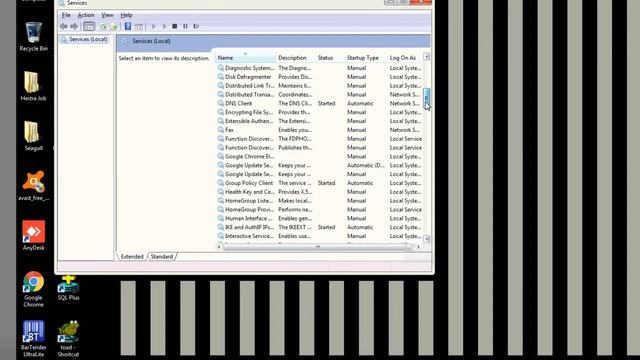This screenshot has width=640, height=360.
Task: Select the Distributed Link Tr... service
Action: point(320,86)
